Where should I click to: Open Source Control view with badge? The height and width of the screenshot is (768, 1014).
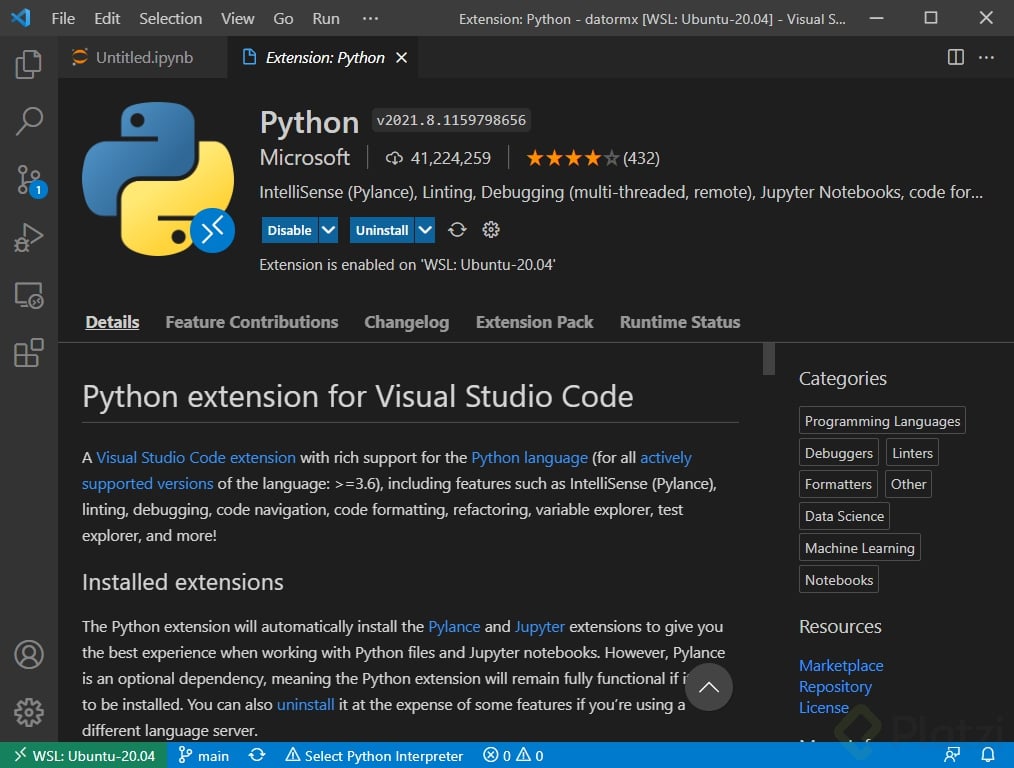[30, 180]
